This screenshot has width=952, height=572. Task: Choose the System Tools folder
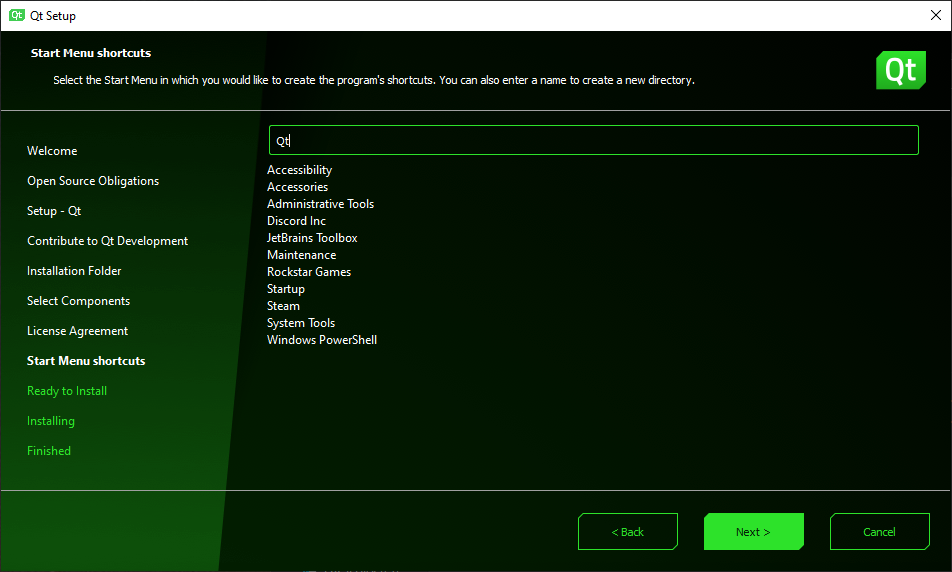coord(301,323)
